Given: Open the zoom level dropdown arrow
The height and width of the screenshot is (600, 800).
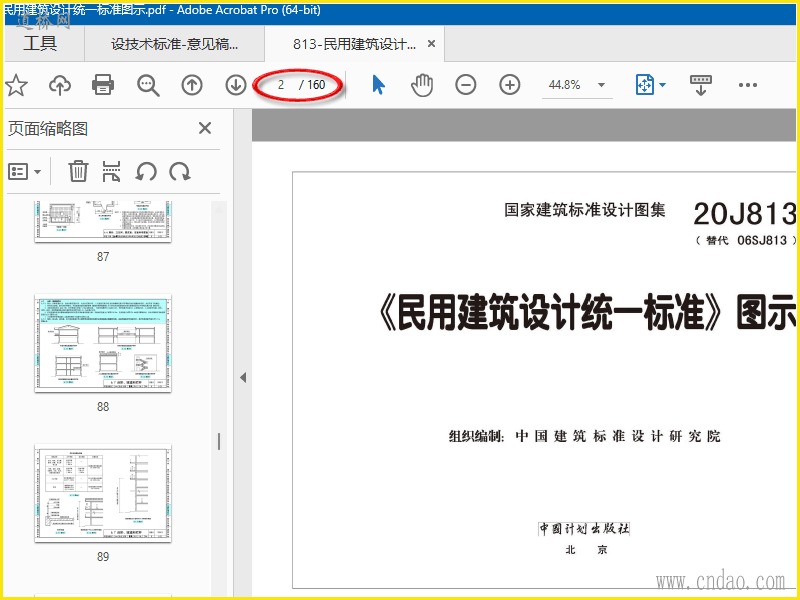Looking at the screenshot, I should 602,85.
